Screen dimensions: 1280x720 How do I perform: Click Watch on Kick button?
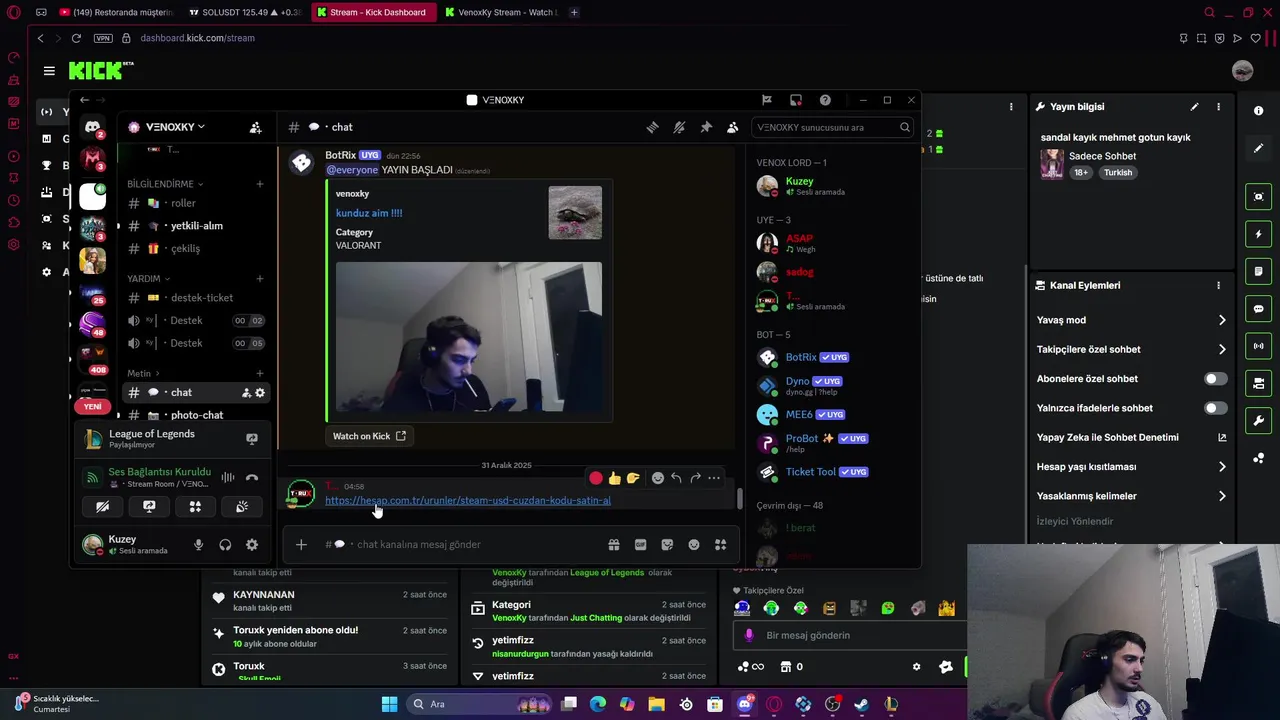tap(369, 436)
